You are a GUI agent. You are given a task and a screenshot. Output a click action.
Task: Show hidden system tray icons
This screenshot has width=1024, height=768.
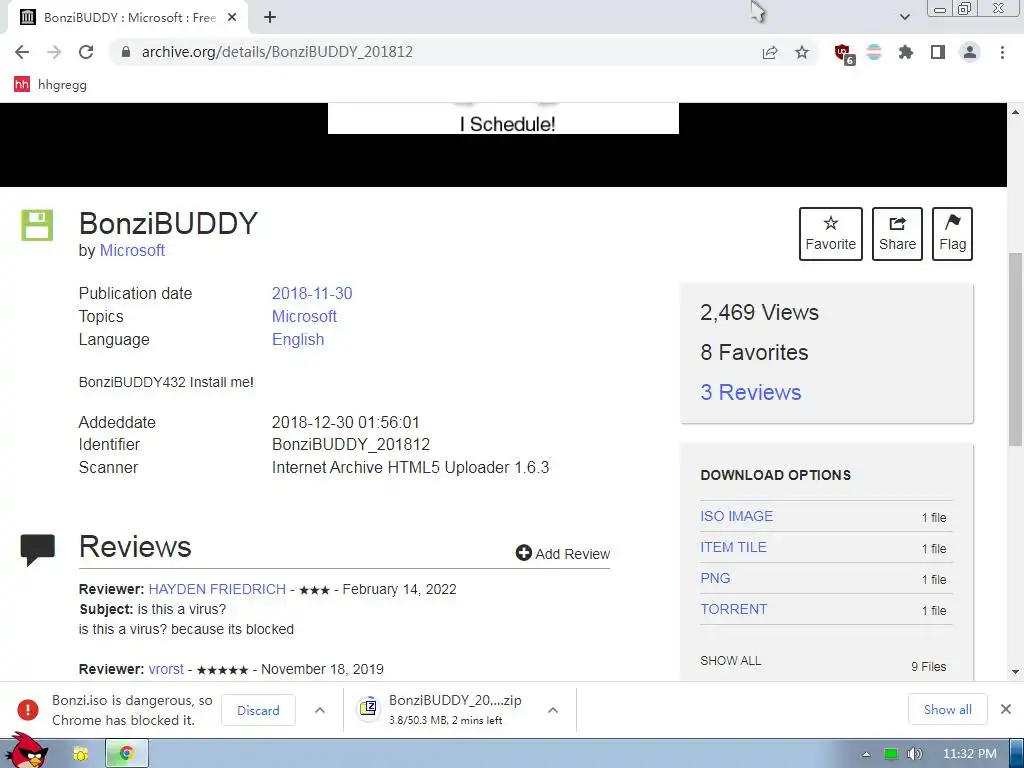[x=866, y=754]
